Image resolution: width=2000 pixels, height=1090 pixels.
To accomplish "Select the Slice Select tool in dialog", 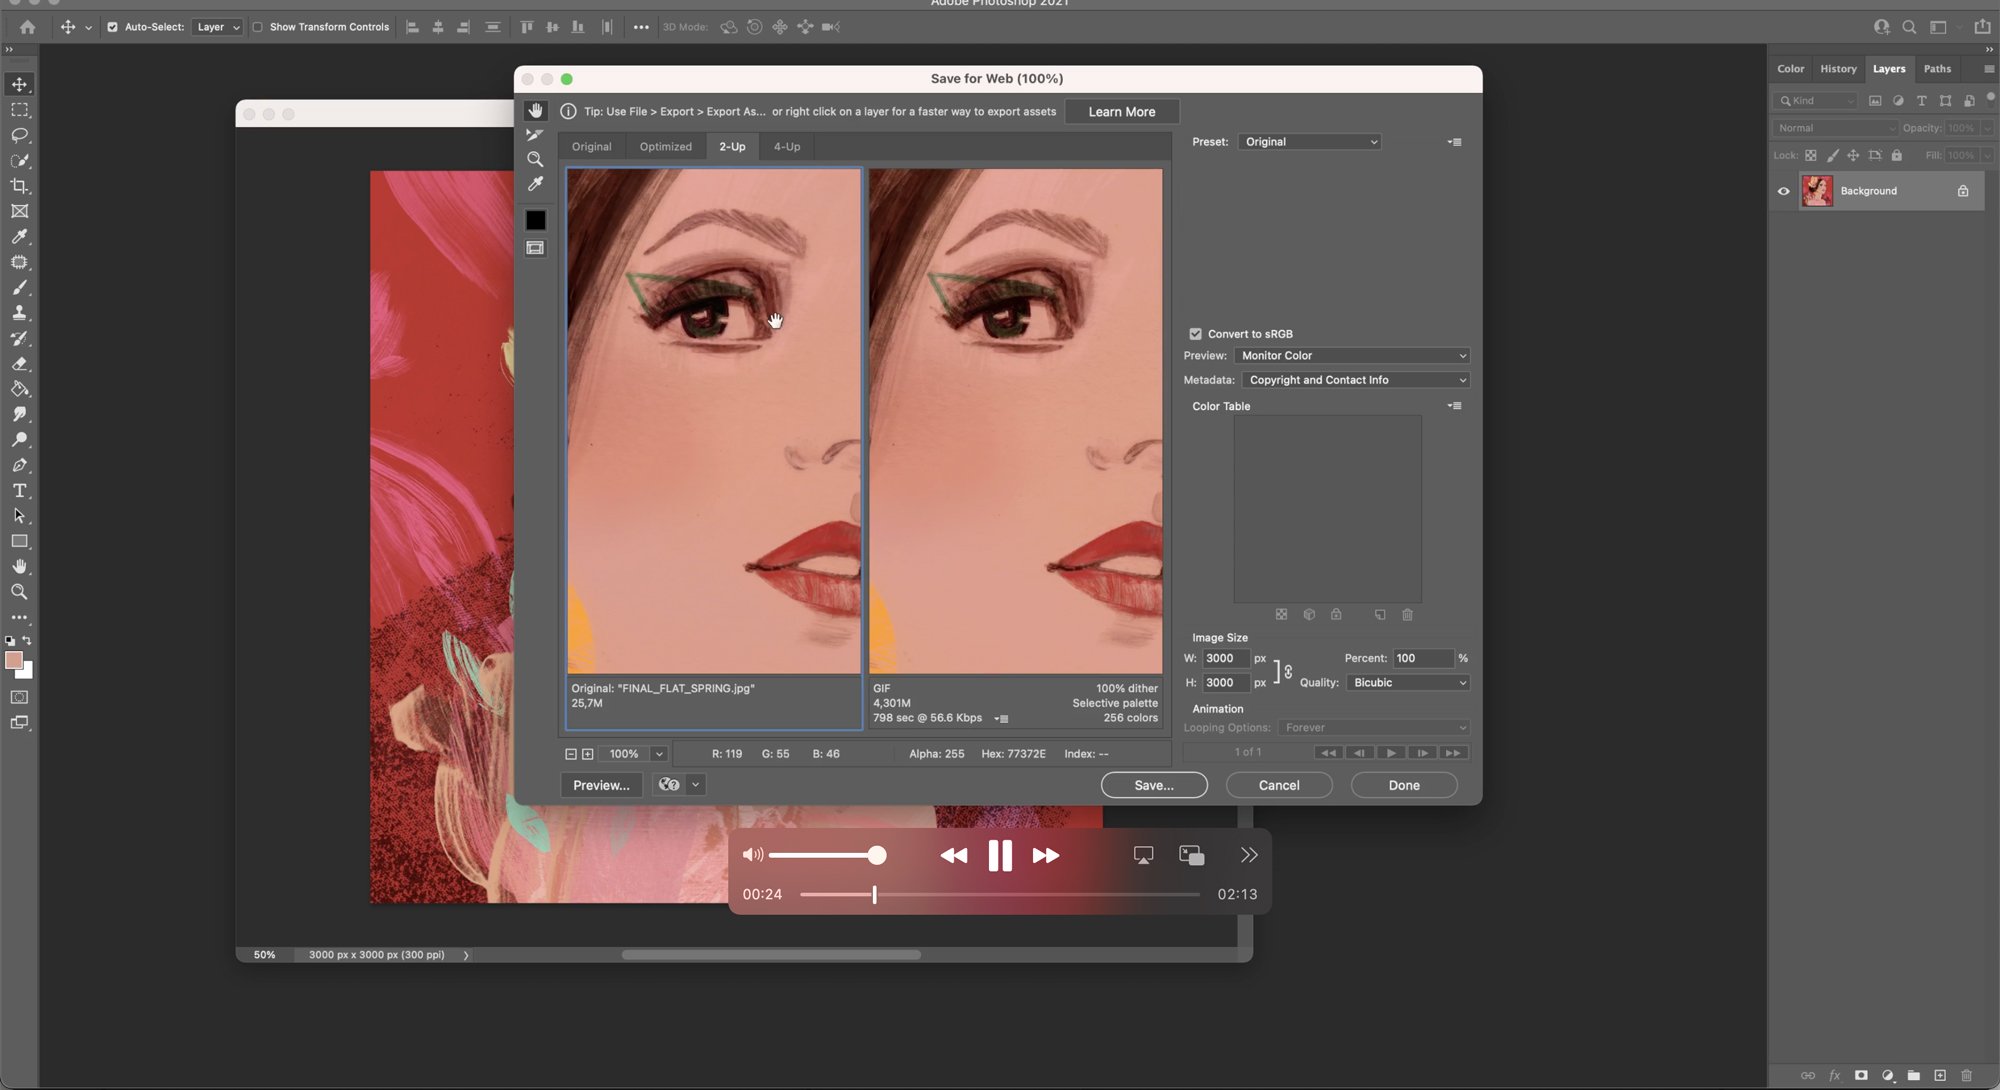I will pyautogui.click(x=535, y=134).
